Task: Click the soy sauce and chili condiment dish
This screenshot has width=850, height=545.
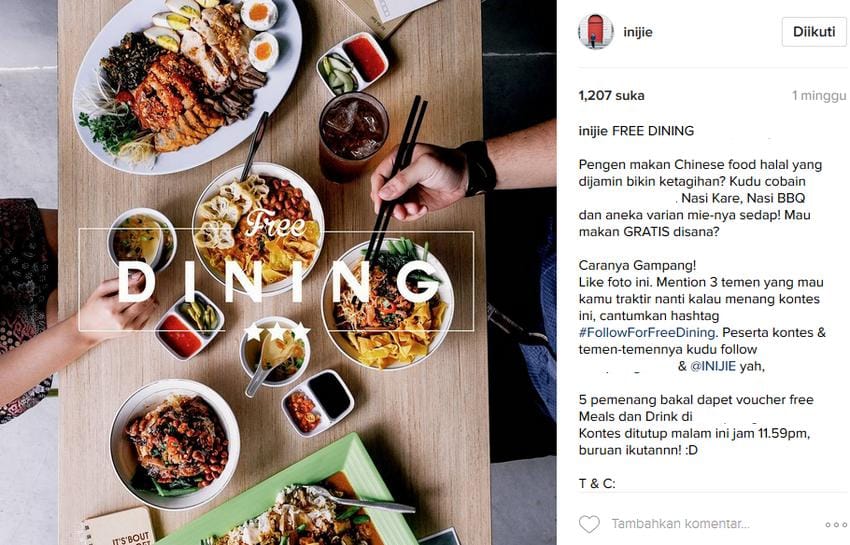Action: tap(318, 402)
